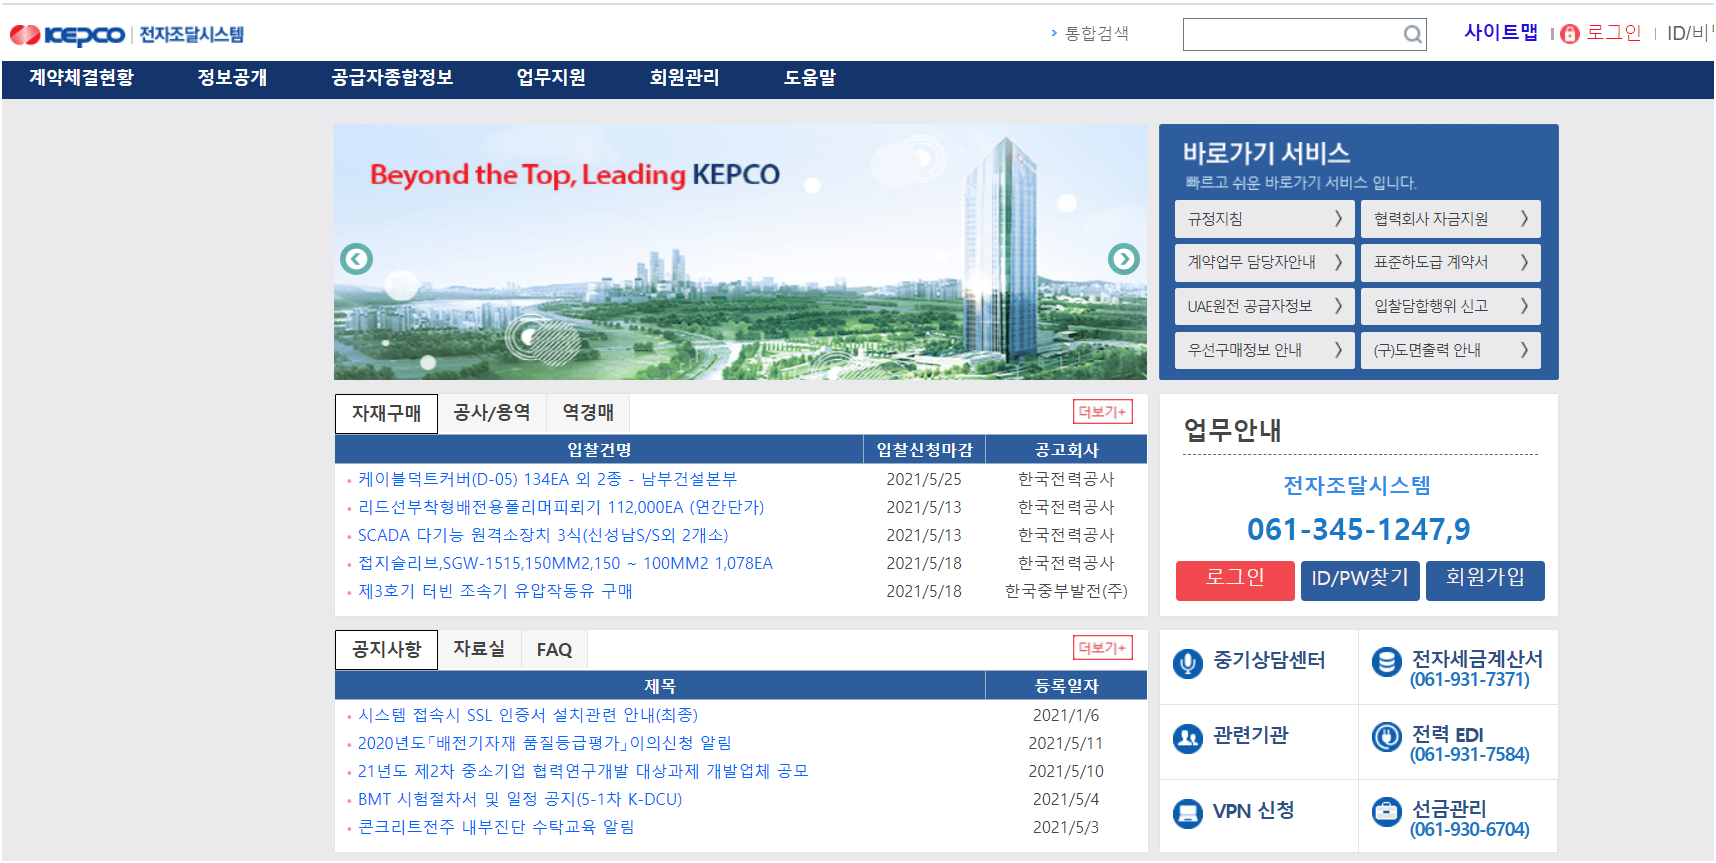Click the 입찰건명 column header
Image resolution: width=1716 pixels, height=863 pixels.
click(599, 450)
